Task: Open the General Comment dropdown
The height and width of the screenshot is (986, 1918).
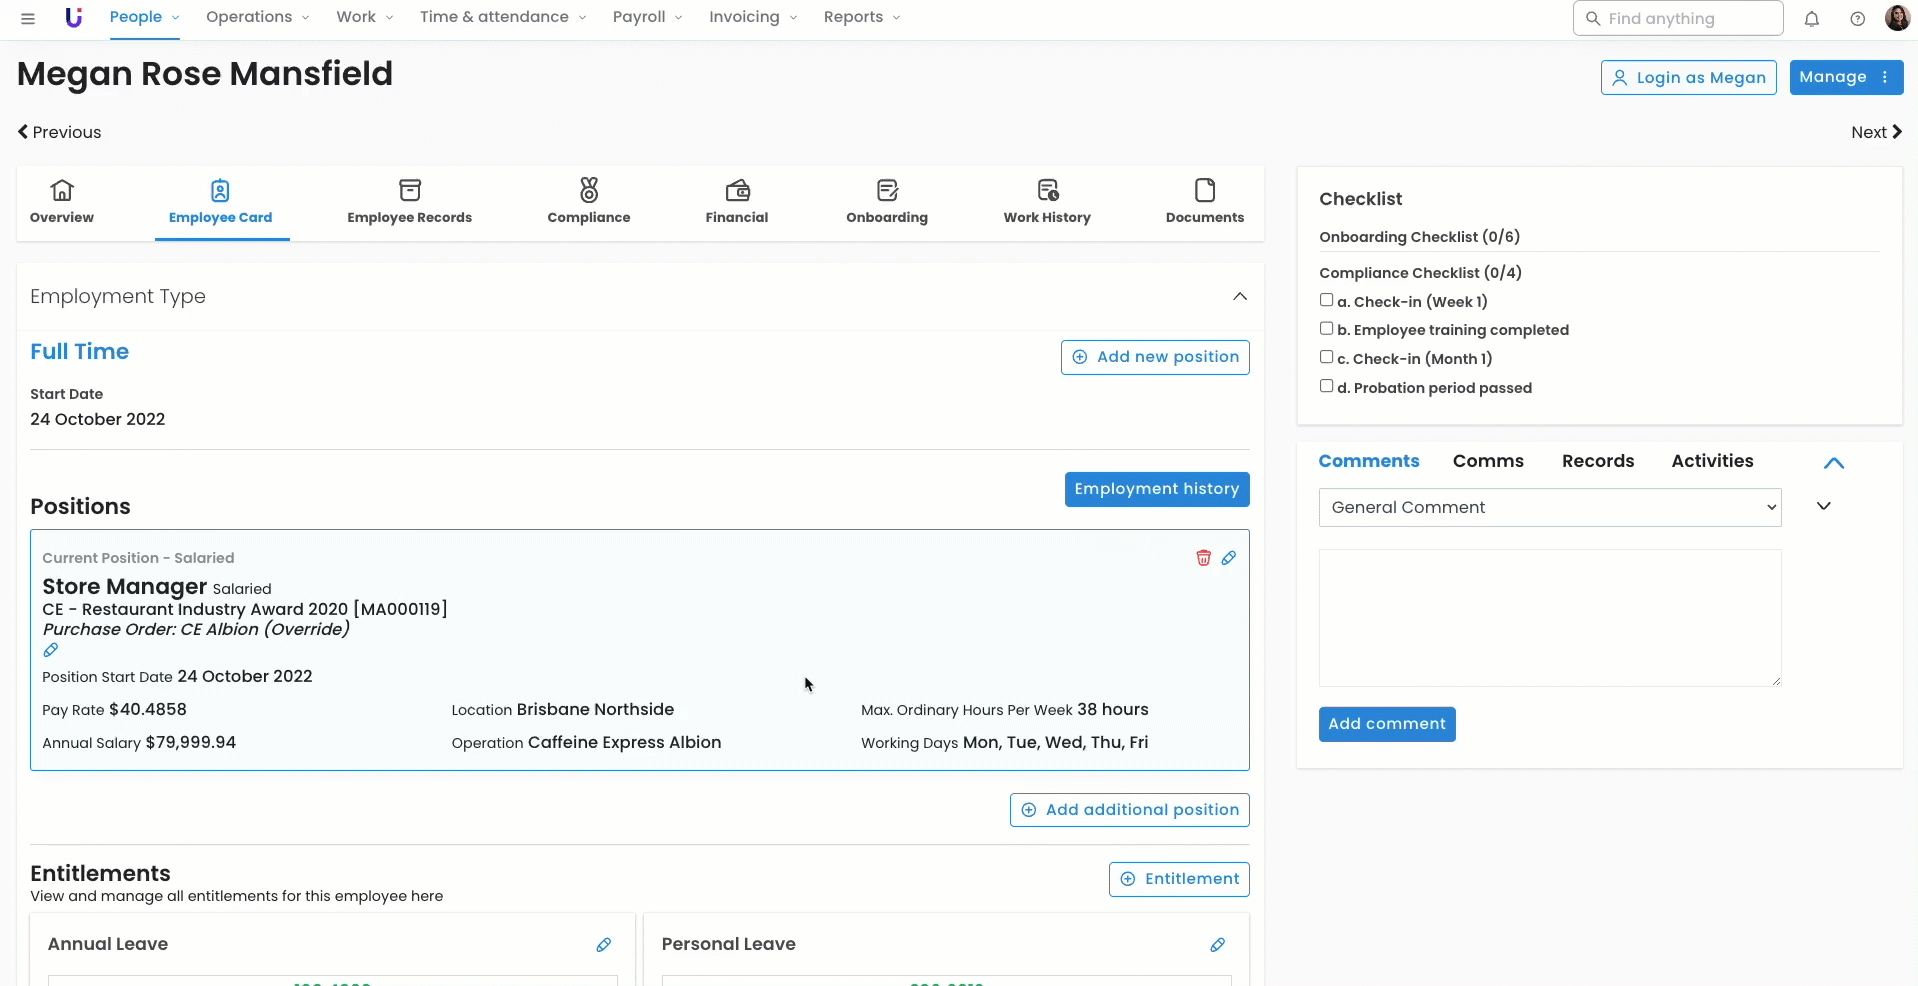Action: pyautogui.click(x=1549, y=507)
